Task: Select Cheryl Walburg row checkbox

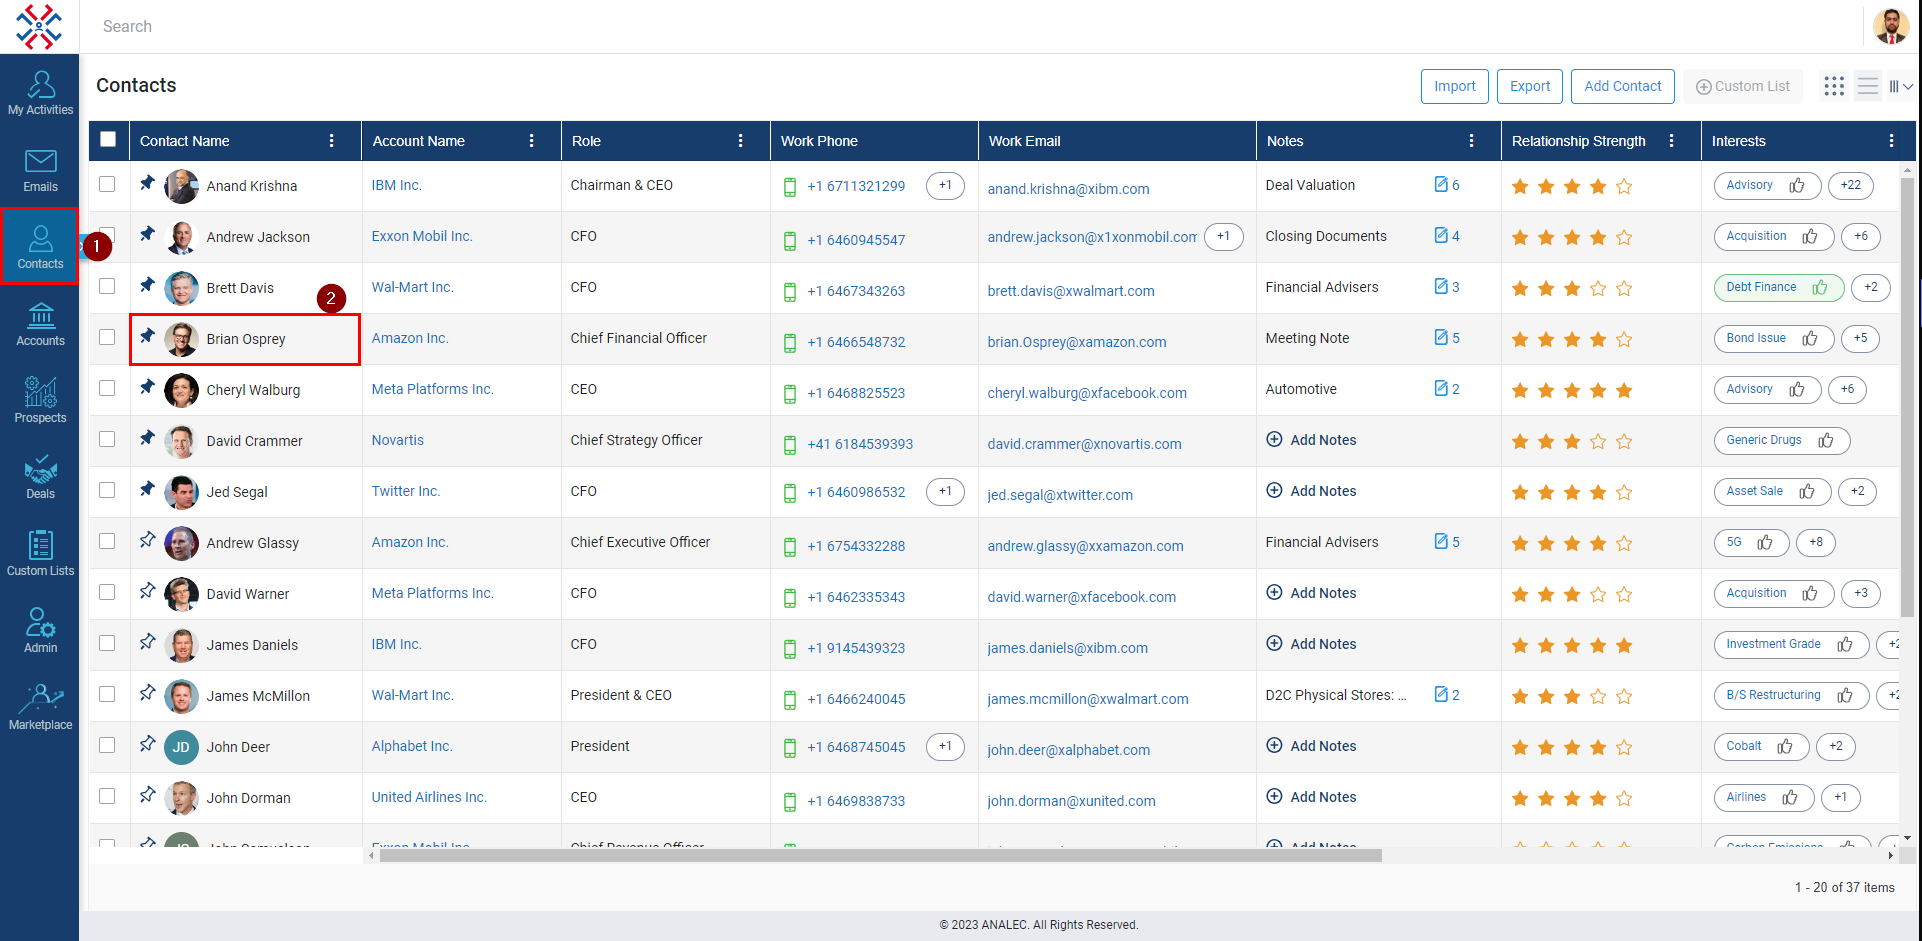Action: (107, 388)
